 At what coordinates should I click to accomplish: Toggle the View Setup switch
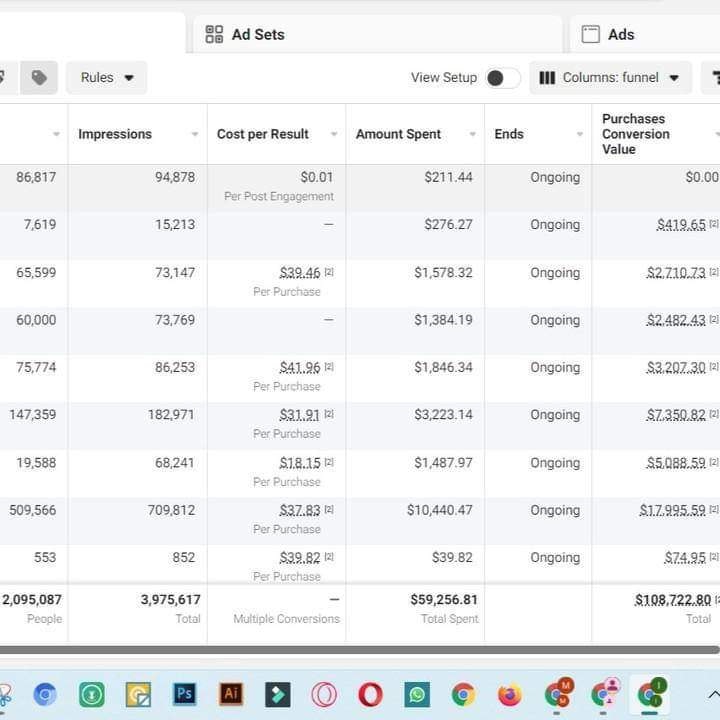coord(502,78)
